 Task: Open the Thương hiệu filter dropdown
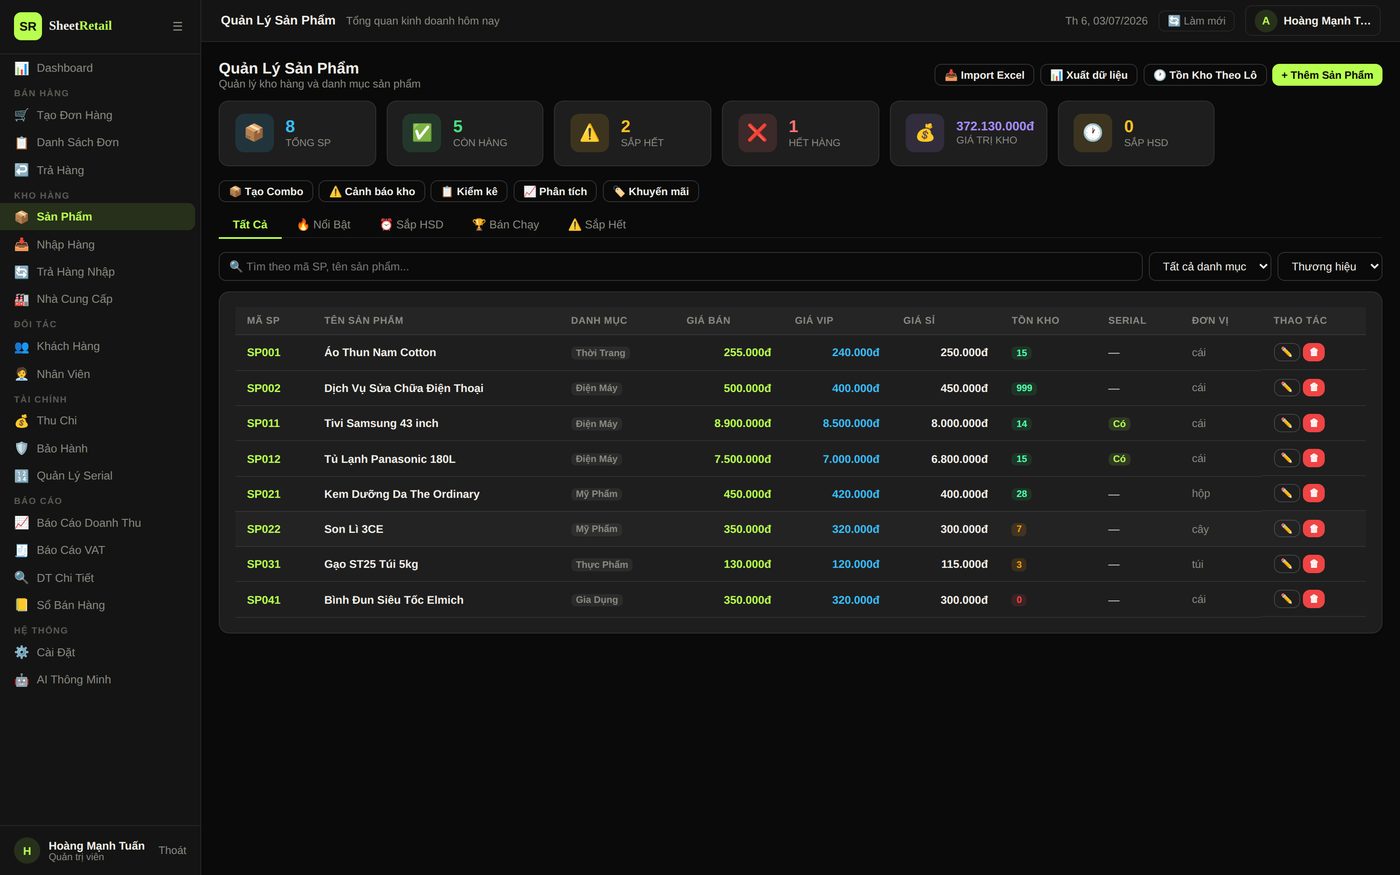coord(1330,266)
